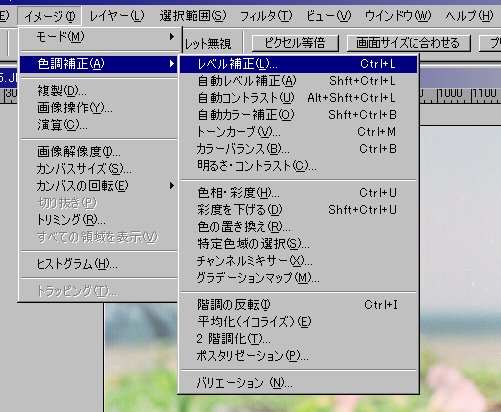Open 画像解像度(I)... dialog

tap(99, 152)
